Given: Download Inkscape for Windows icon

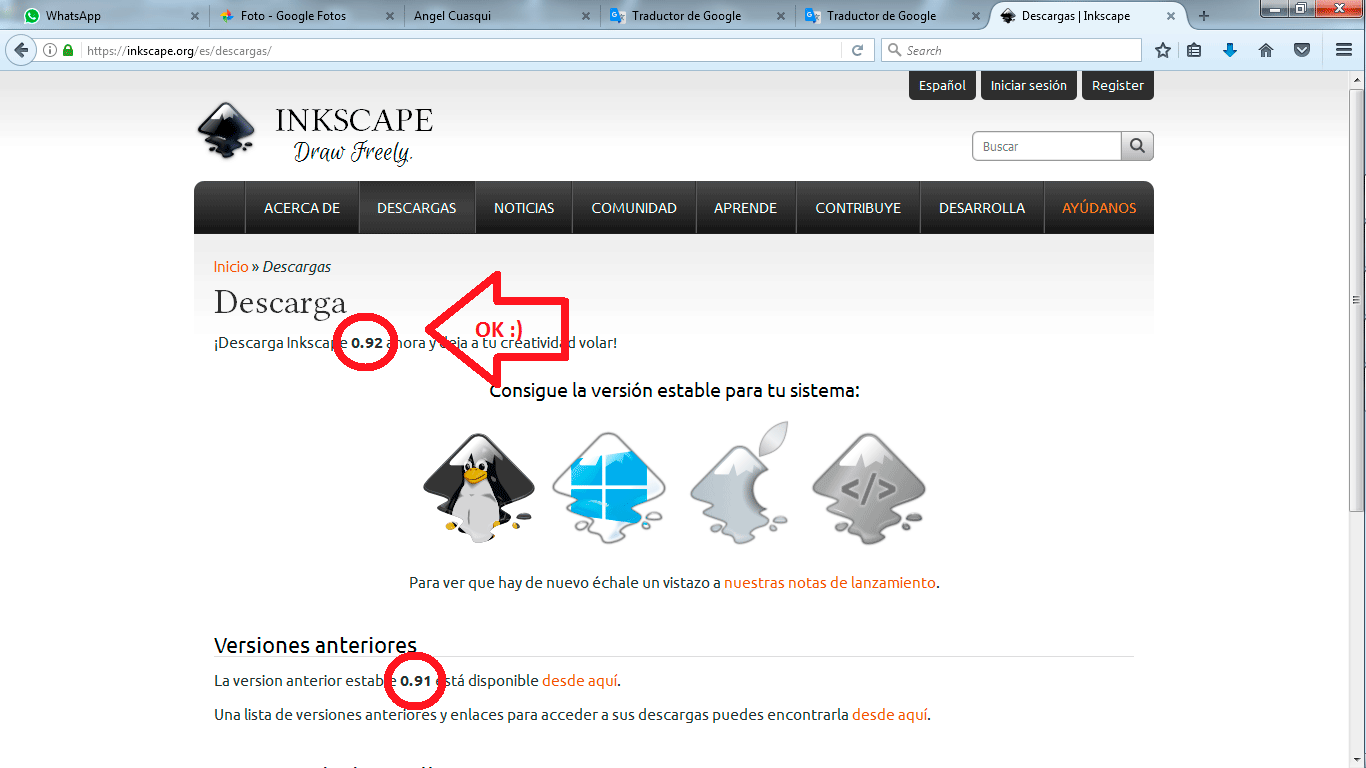Looking at the screenshot, I should tap(608, 488).
